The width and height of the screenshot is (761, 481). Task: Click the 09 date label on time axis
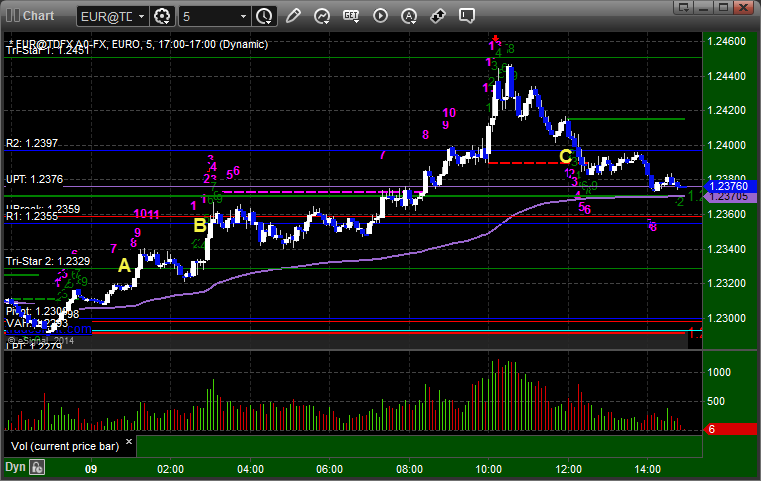[x=91, y=469]
